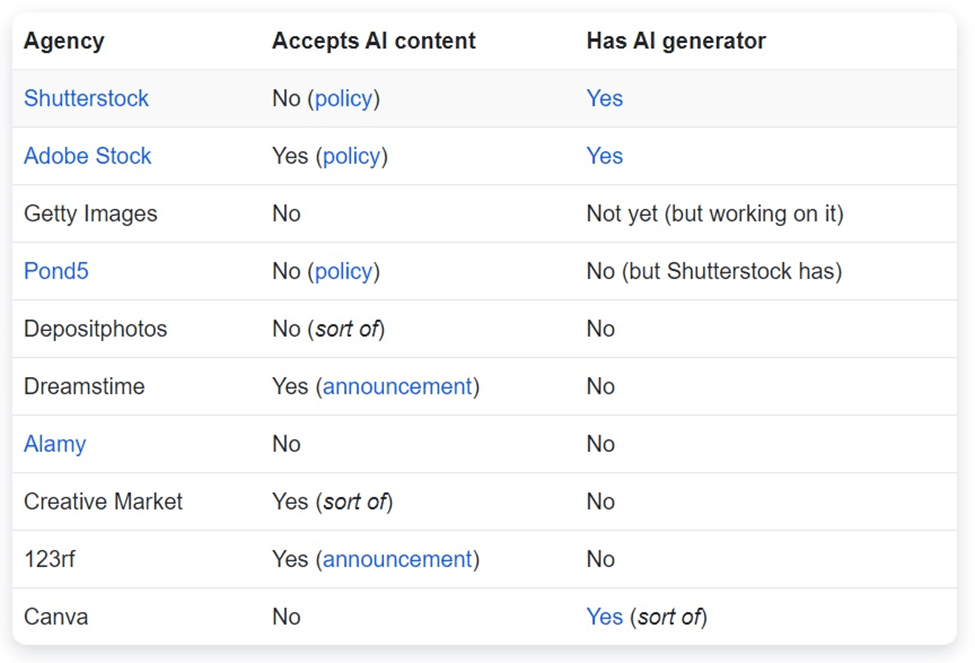Open the Dreamstime announcement link
Viewport: 975px width, 663px height.
pos(397,386)
